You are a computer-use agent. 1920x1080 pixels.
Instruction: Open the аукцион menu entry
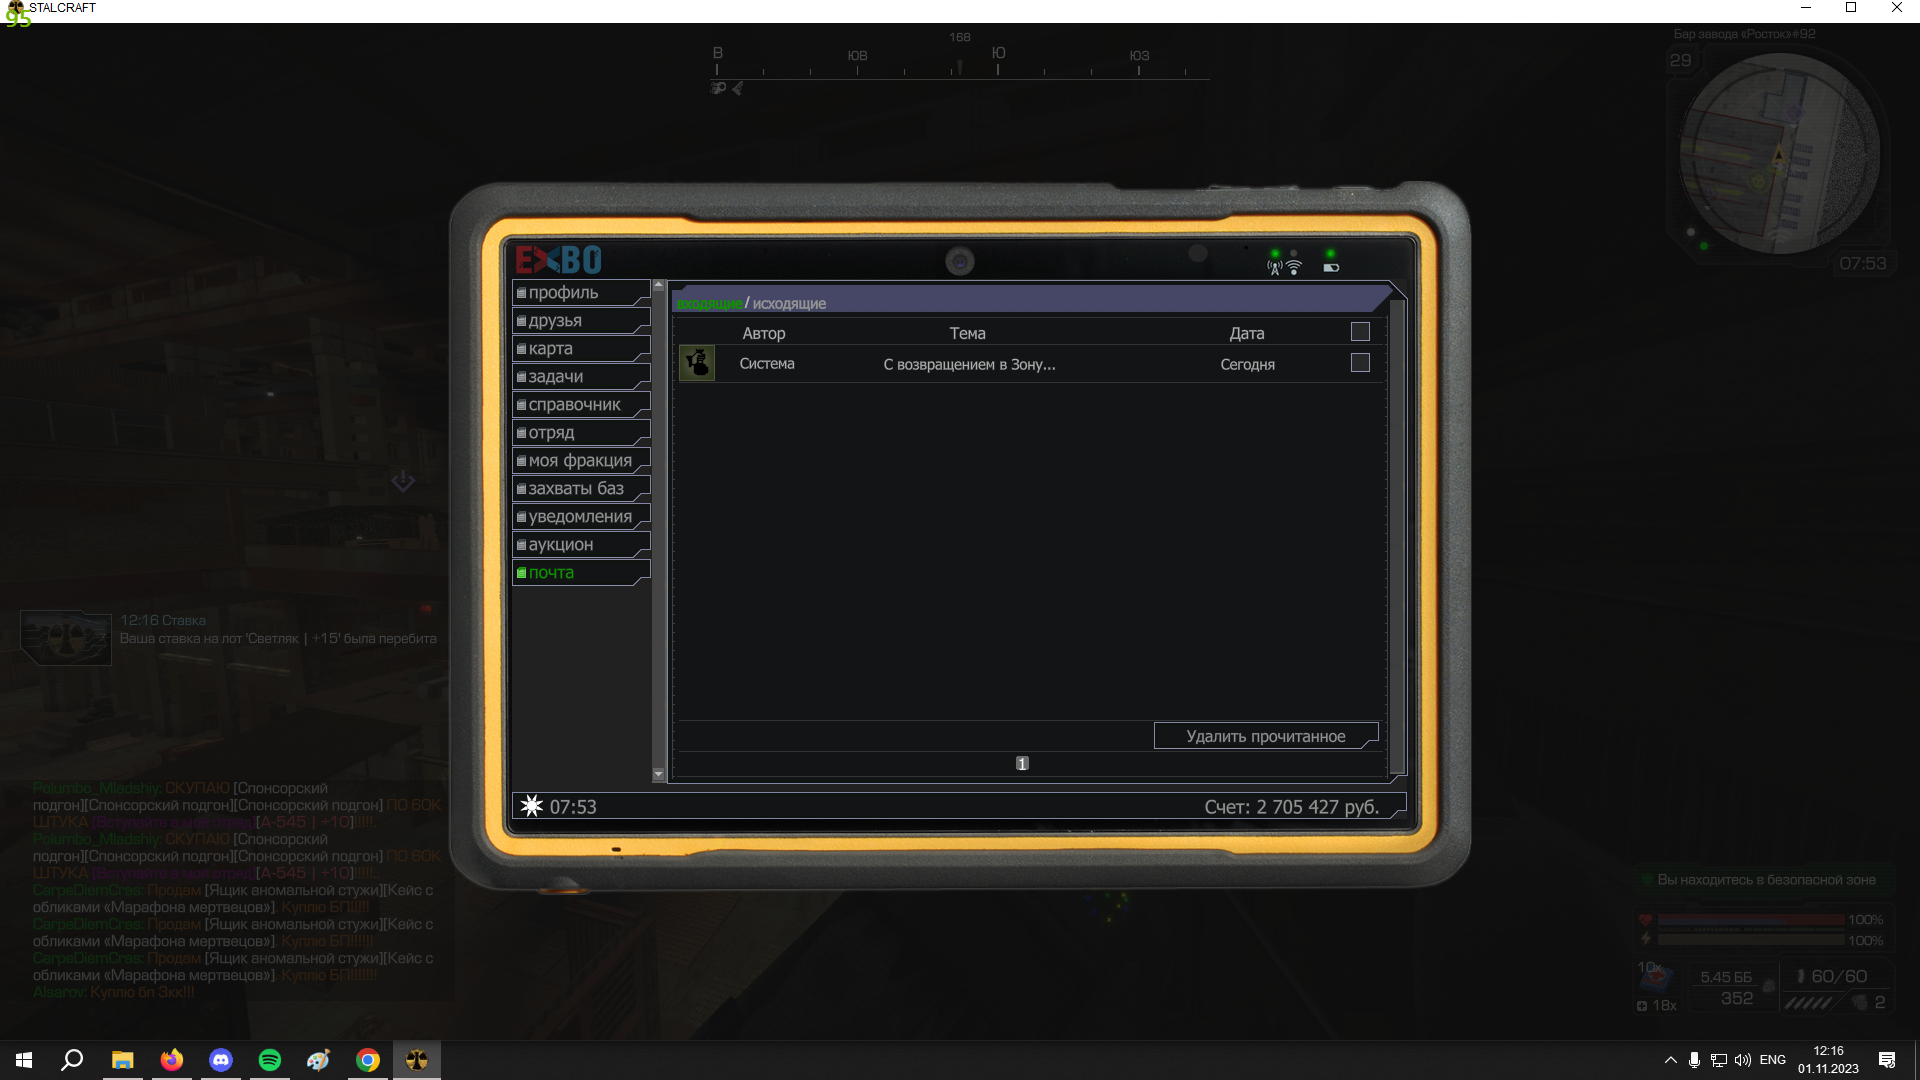[581, 545]
